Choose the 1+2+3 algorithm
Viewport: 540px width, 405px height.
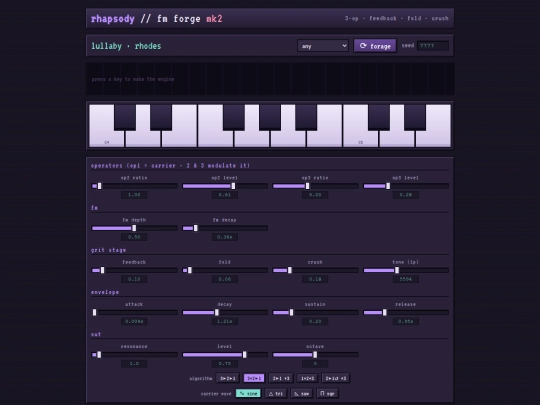(308, 378)
